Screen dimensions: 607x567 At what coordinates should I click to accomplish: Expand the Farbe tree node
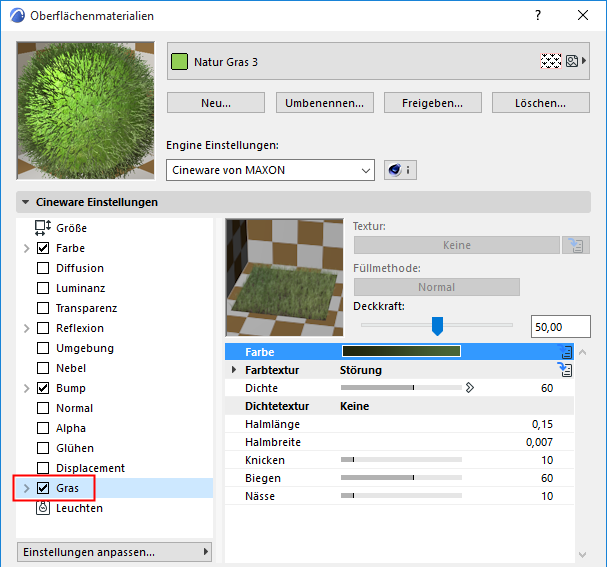pyautogui.click(x=26, y=248)
